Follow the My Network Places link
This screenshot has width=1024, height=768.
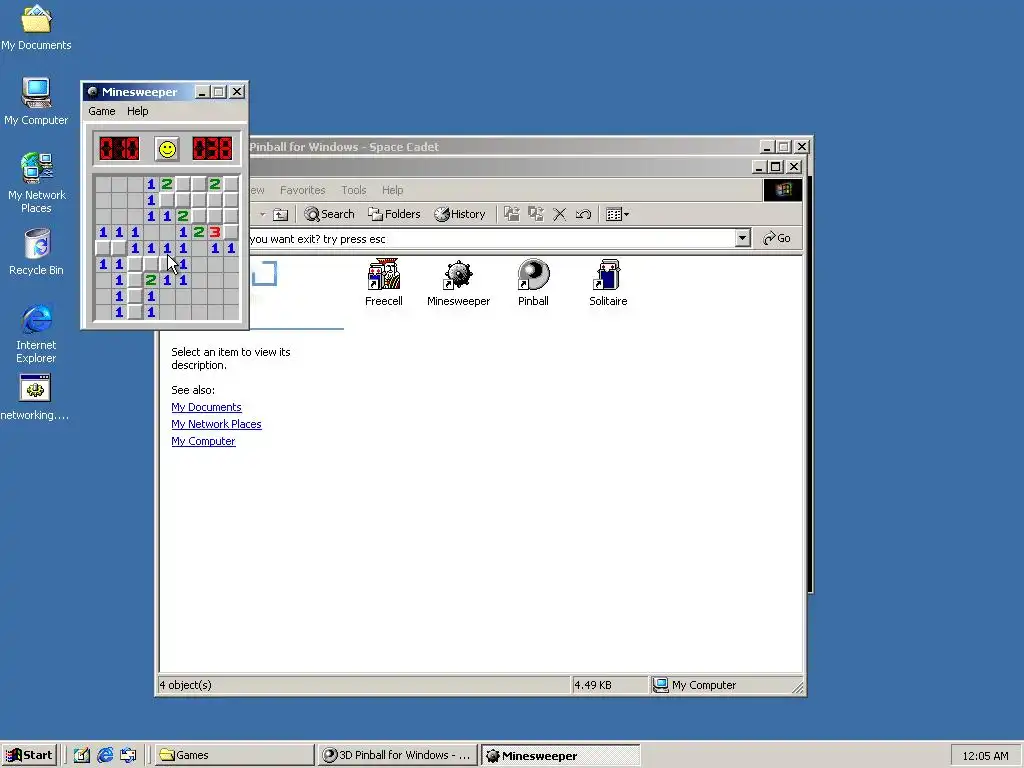tap(216, 424)
